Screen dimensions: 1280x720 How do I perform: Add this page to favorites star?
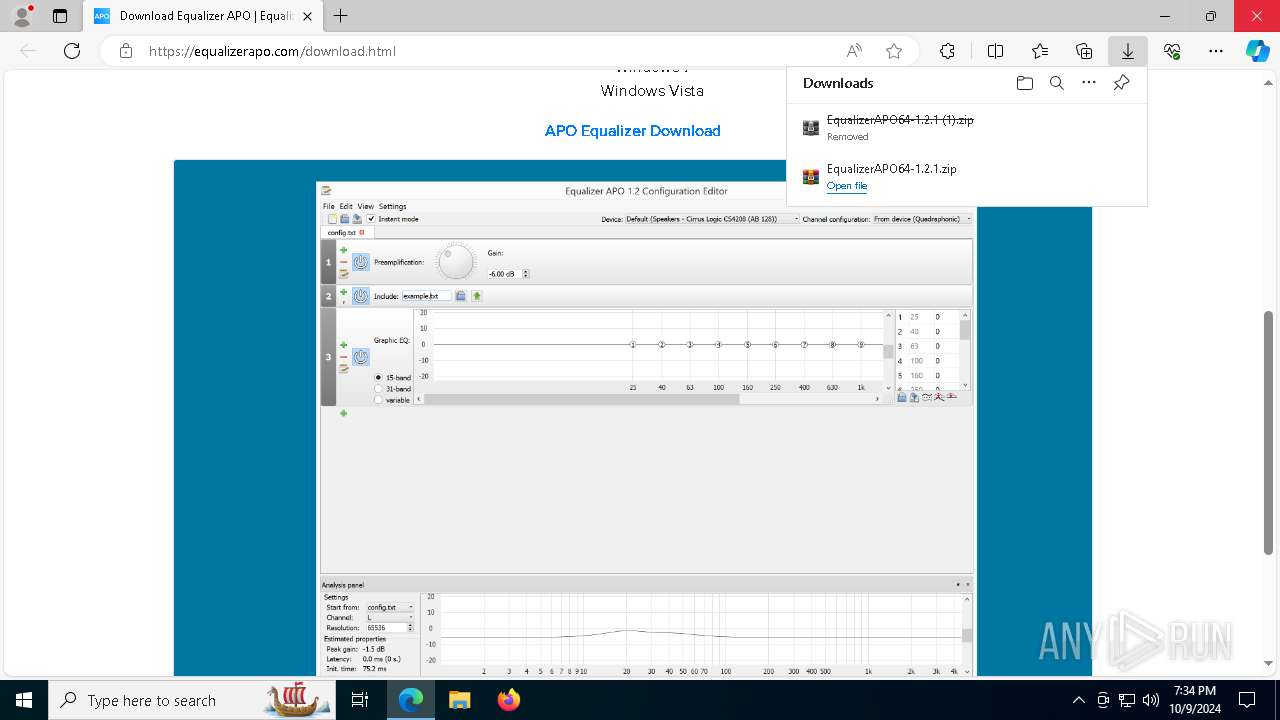(x=894, y=51)
